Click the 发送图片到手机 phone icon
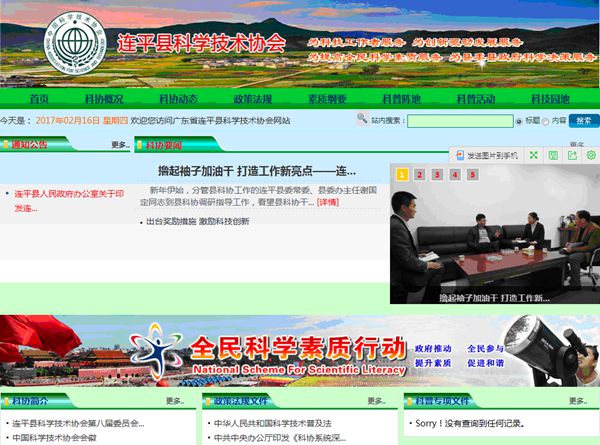This screenshot has height=445, width=600. (x=460, y=156)
